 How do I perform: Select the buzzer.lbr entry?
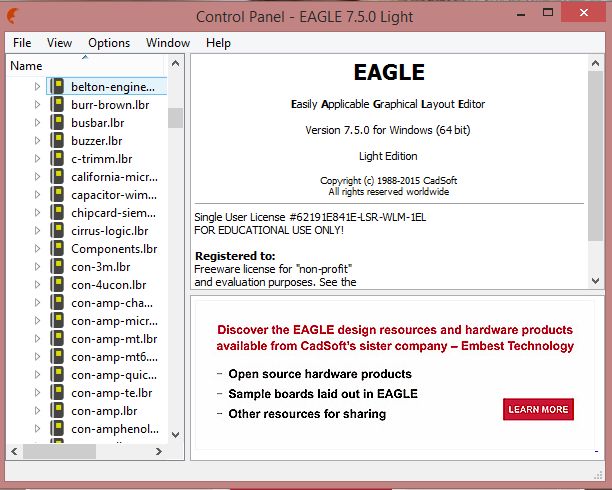tap(97, 141)
